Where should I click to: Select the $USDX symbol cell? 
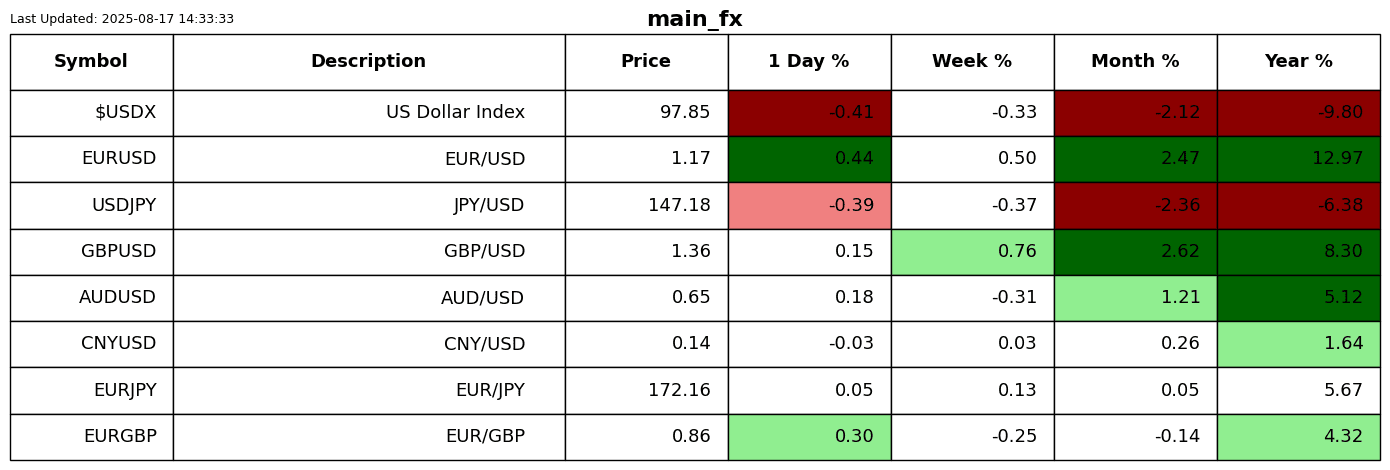91,113
